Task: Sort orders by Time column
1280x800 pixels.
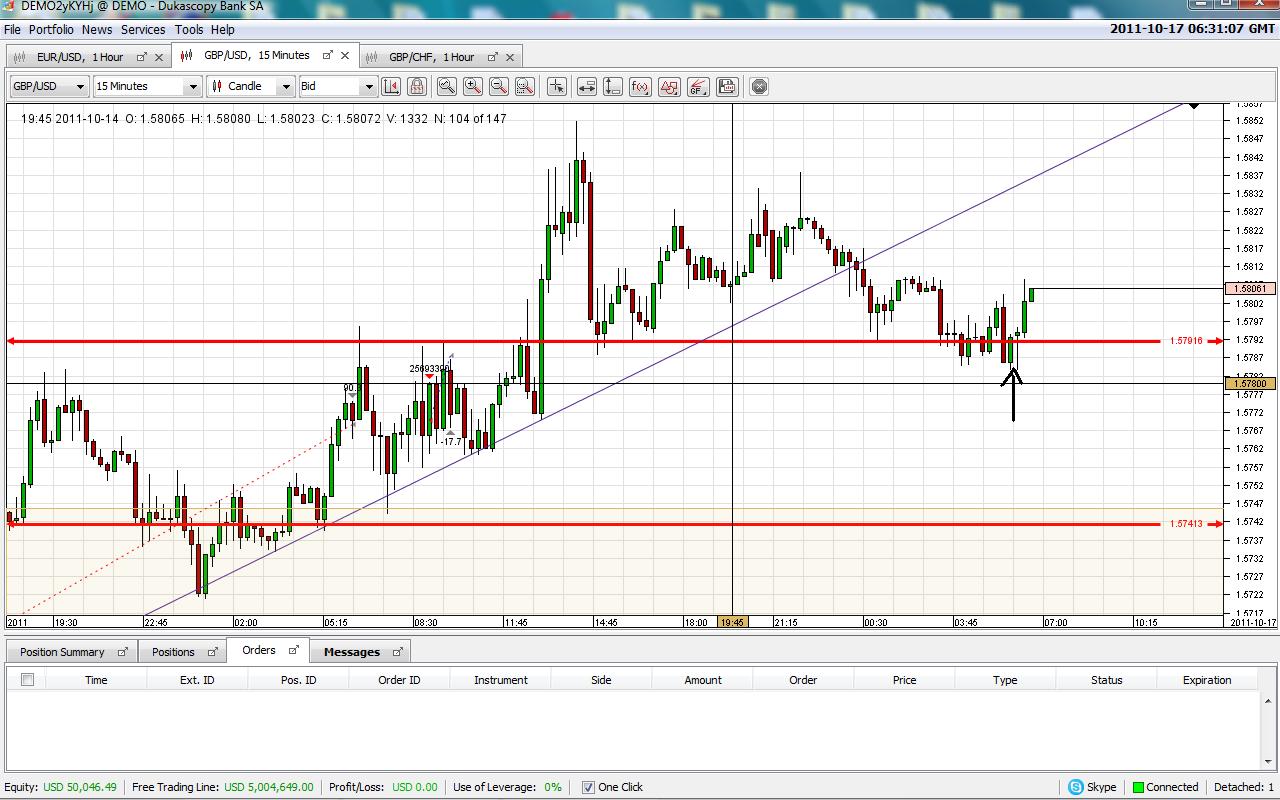Action: click(96, 680)
